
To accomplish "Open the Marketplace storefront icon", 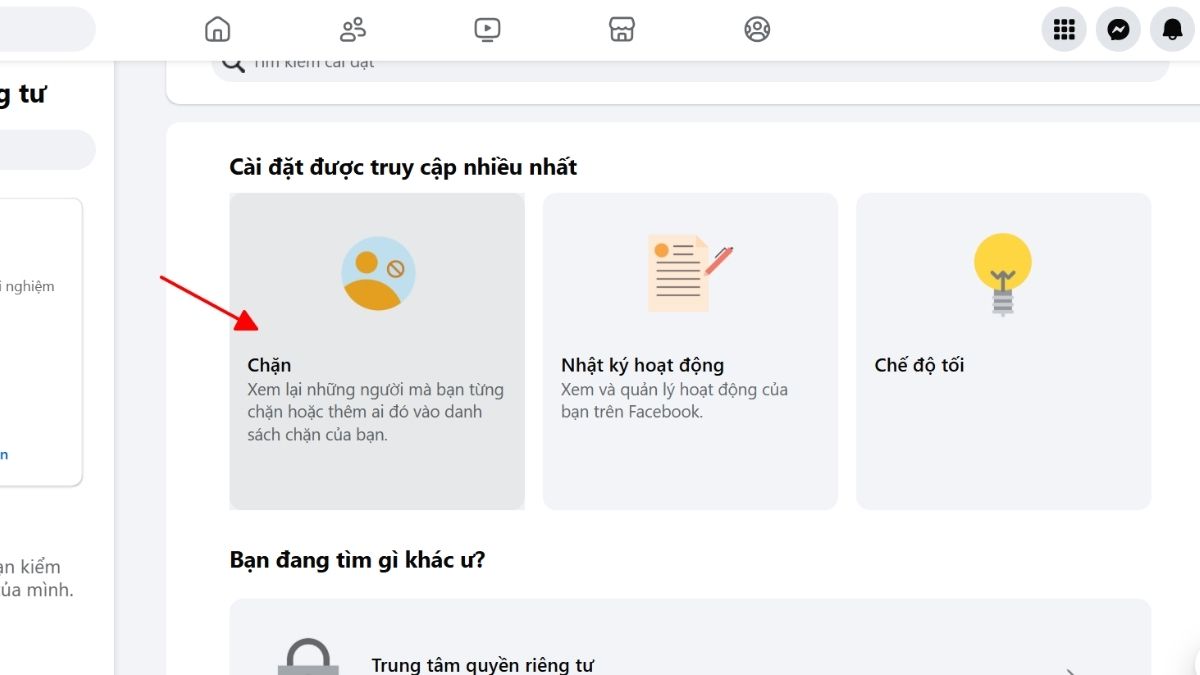I will 622,30.
